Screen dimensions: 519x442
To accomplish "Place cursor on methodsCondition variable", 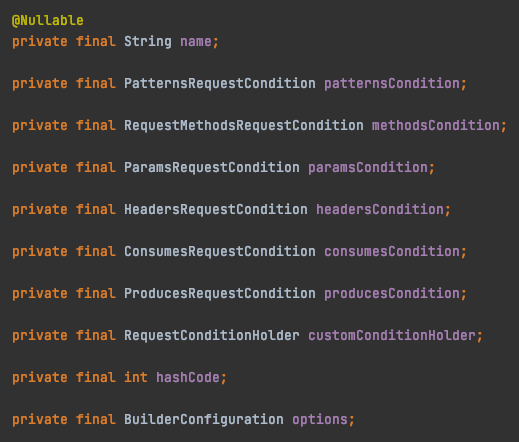I will [436, 126].
